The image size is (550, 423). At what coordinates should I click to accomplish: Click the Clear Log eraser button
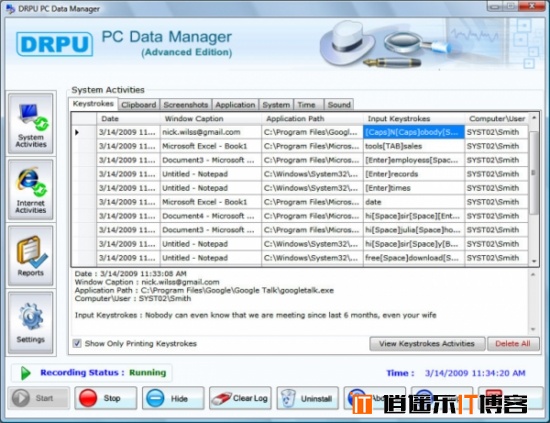point(240,398)
